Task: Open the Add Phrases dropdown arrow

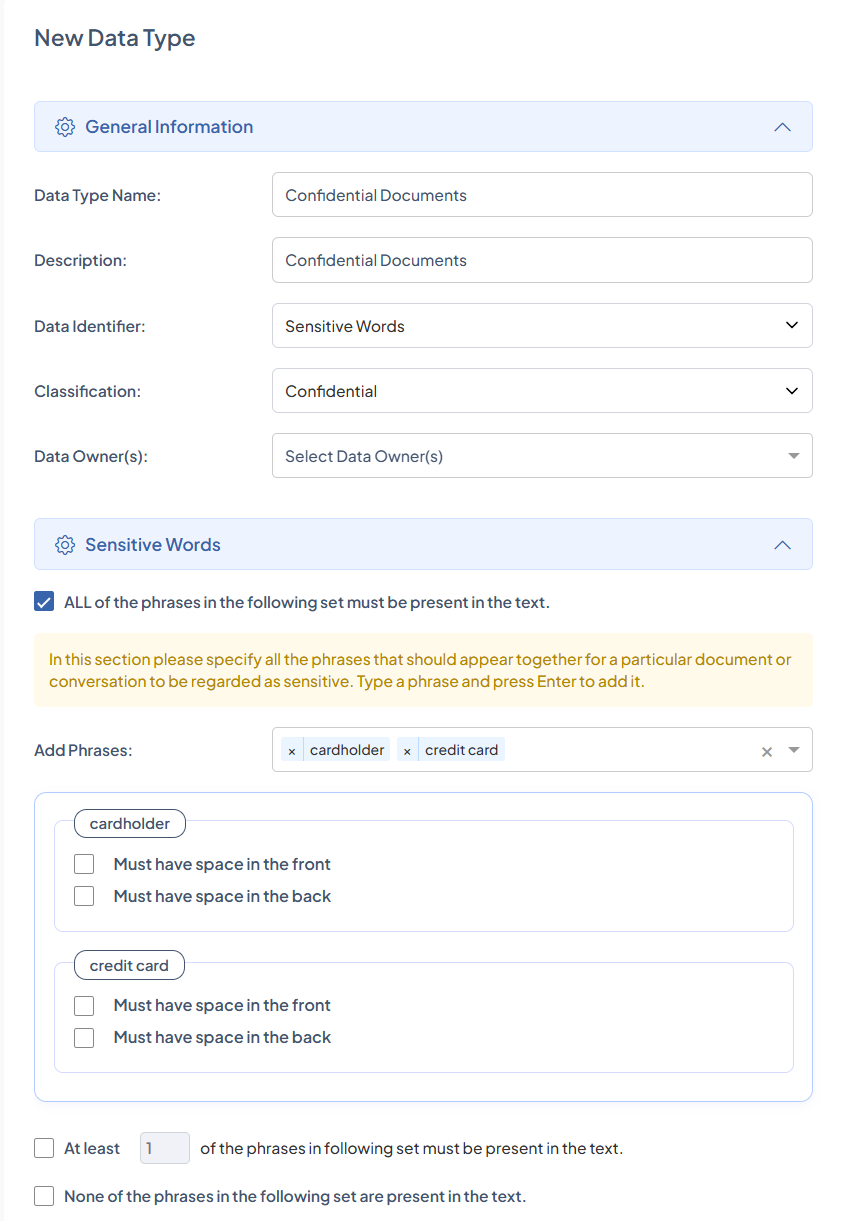Action: click(794, 750)
